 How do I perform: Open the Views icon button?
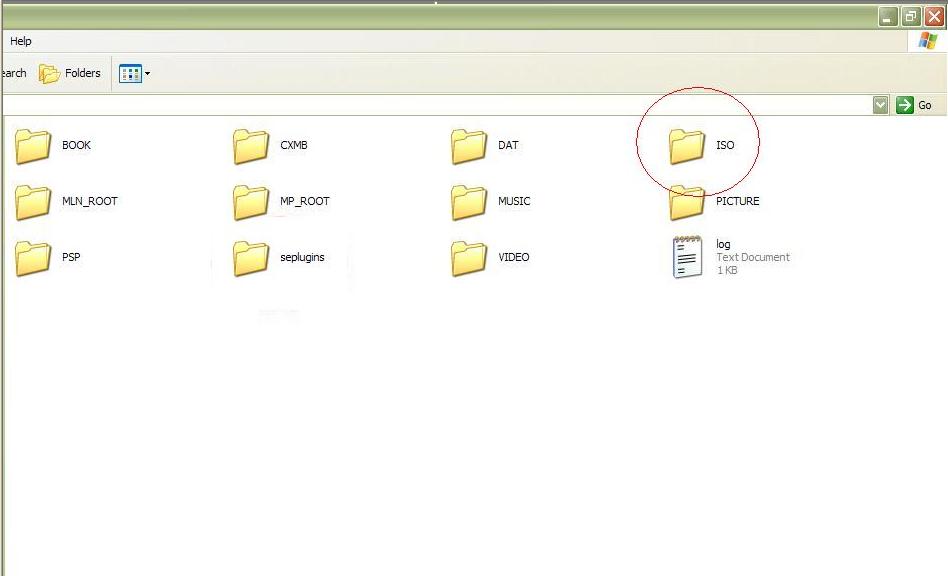click(x=130, y=74)
